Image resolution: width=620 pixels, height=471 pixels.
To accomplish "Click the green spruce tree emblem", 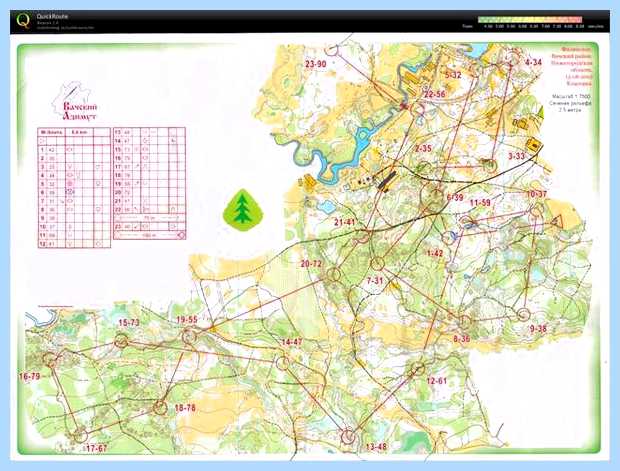I will point(243,210).
